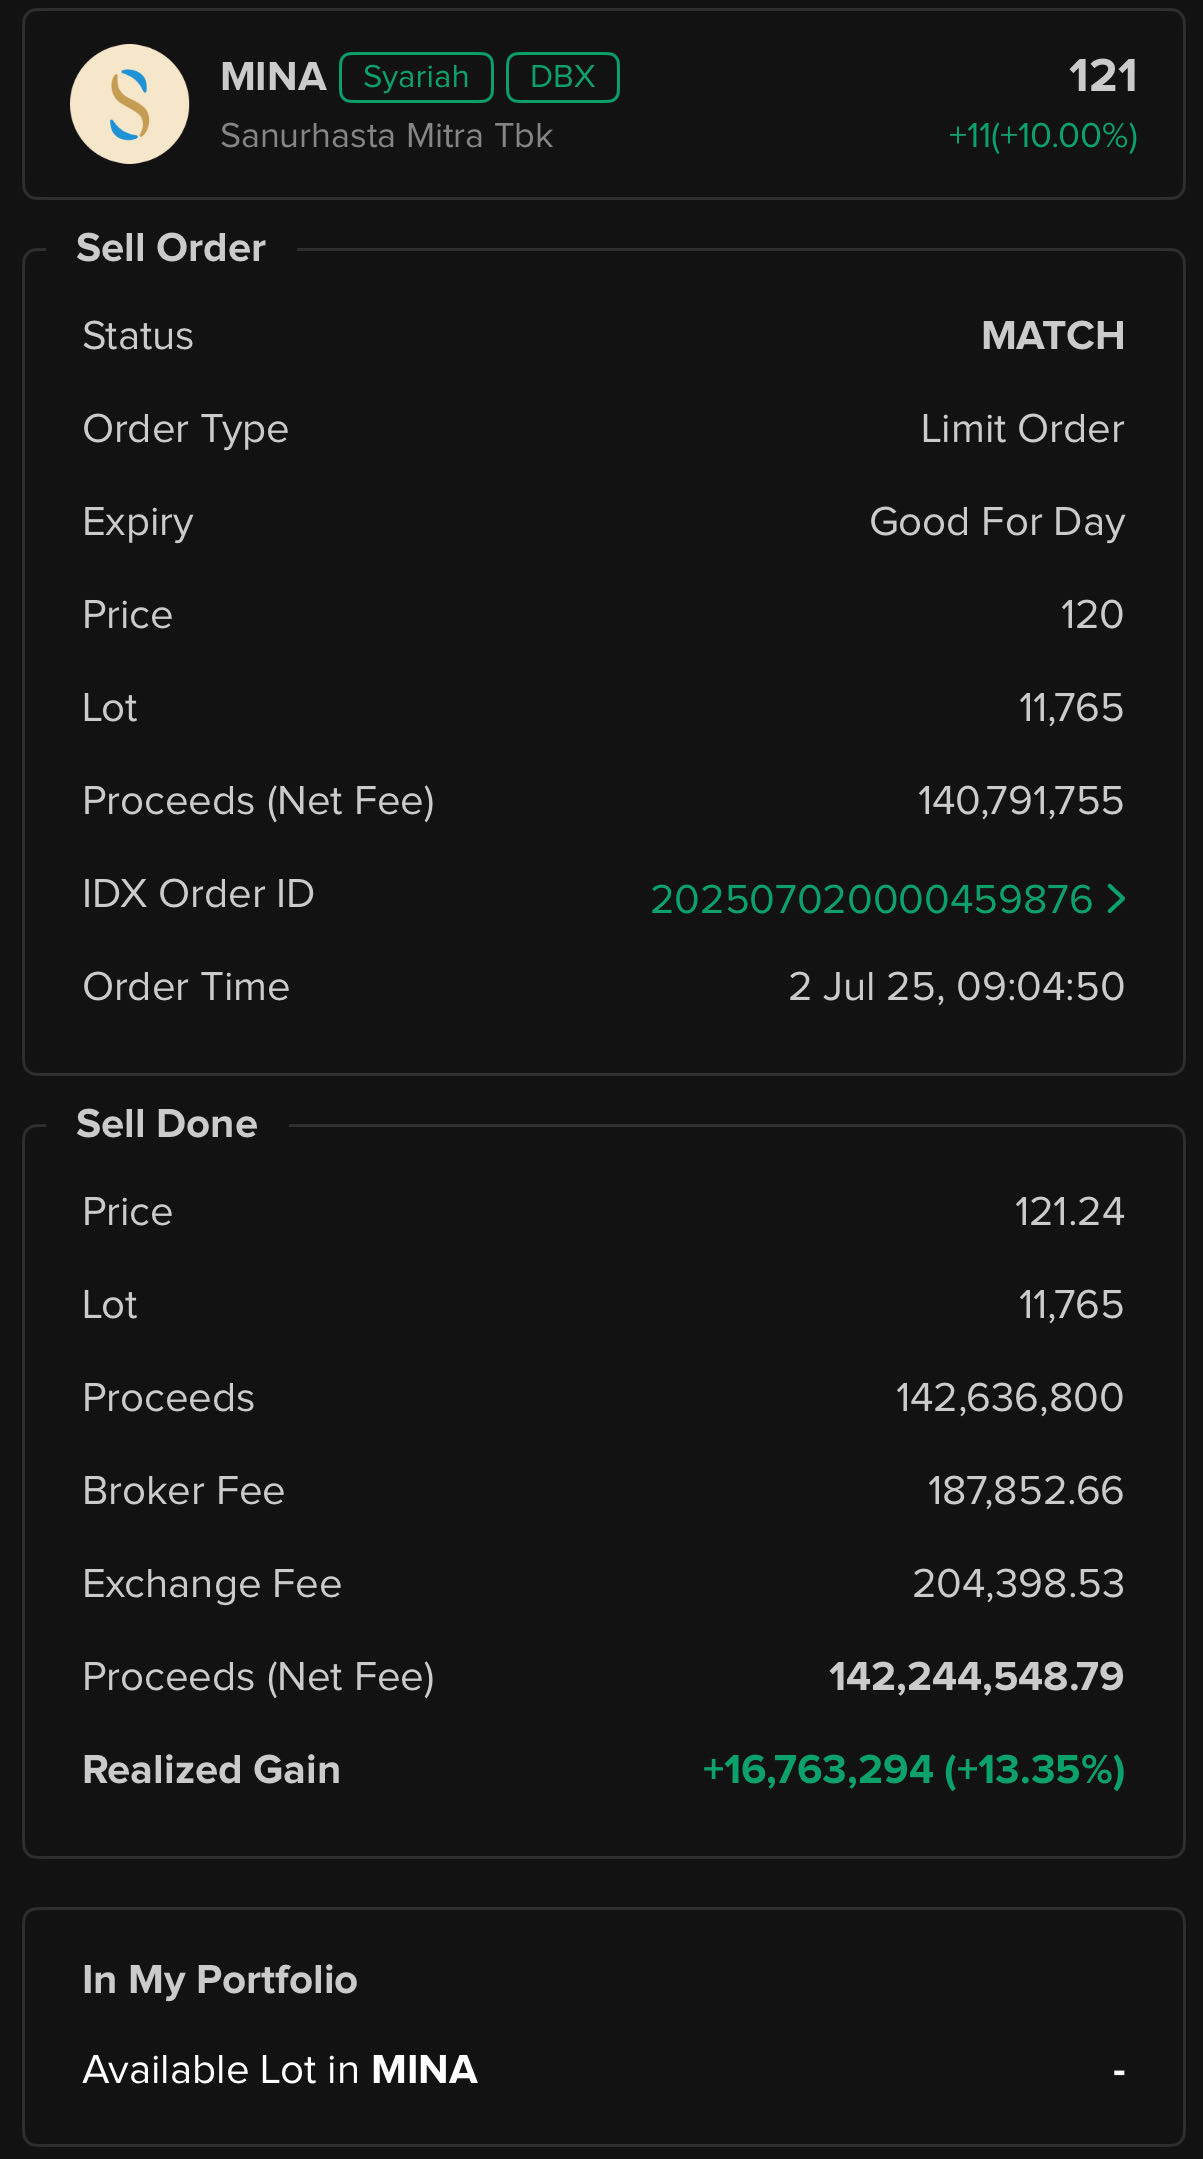
Task: Select the Sanurhasta Mitra Tbk company name
Action: tap(386, 136)
